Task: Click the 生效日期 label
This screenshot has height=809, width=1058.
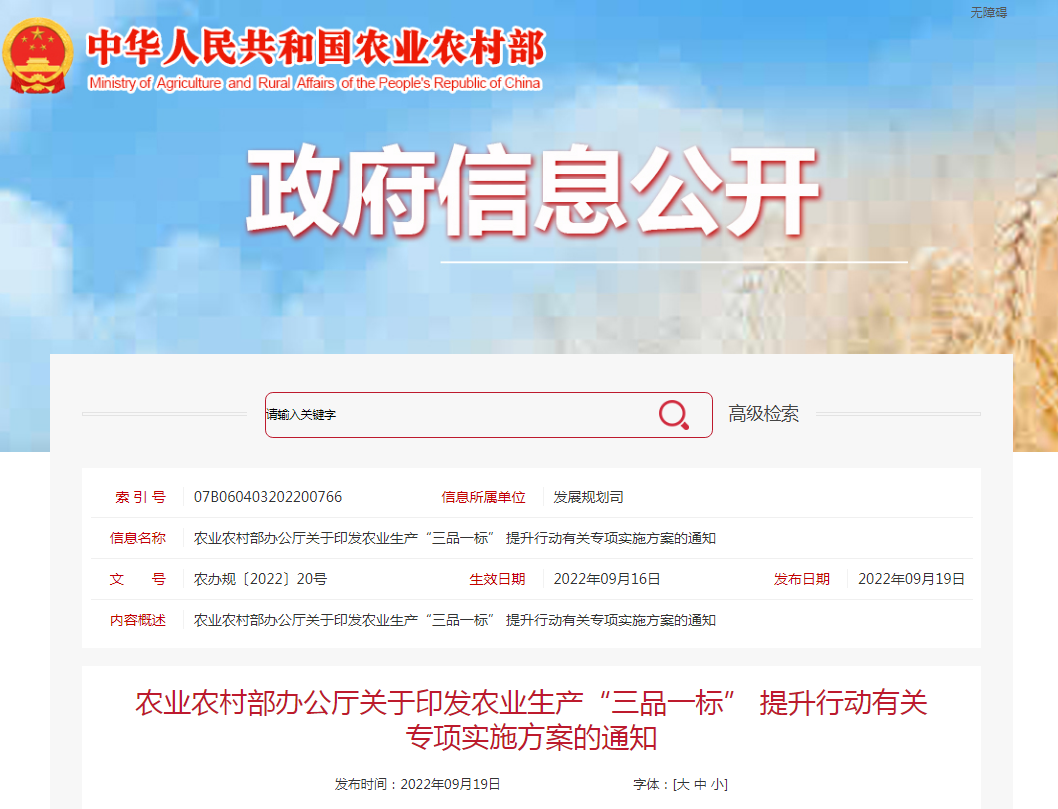Action: [497, 579]
